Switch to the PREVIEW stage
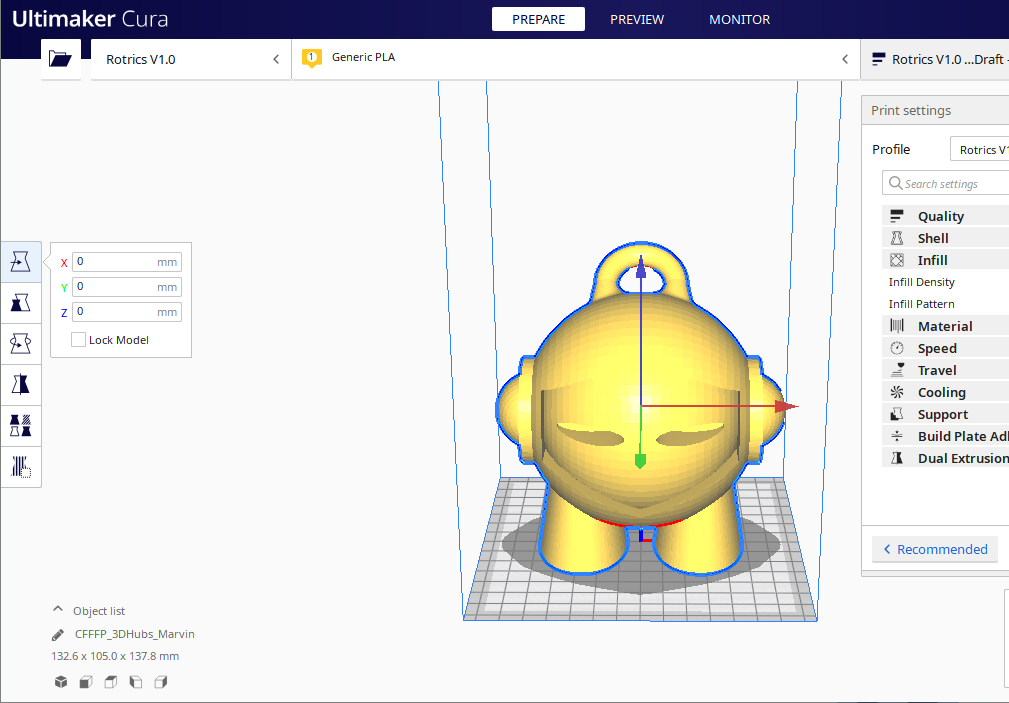Image resolution: width=1009 pixels, height=703 pixels. coord(637,19)
